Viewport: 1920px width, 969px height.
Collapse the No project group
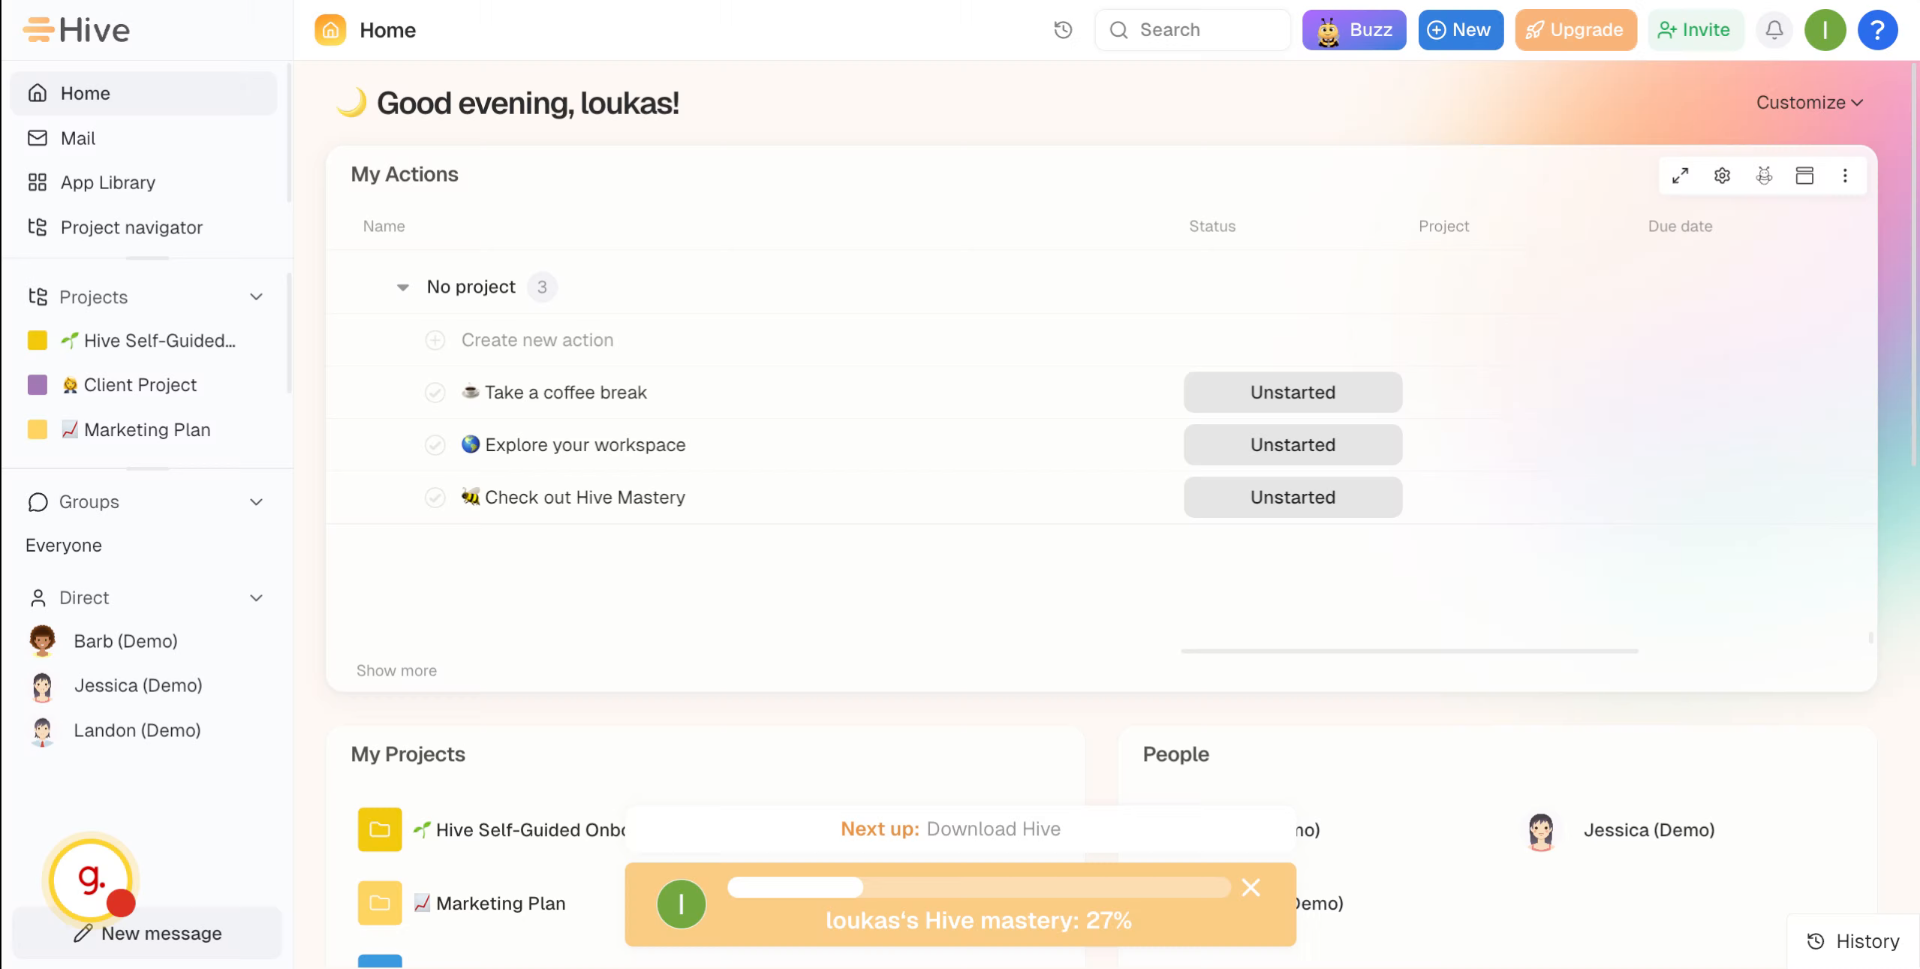pyautogui.click(x=403, y=287)
